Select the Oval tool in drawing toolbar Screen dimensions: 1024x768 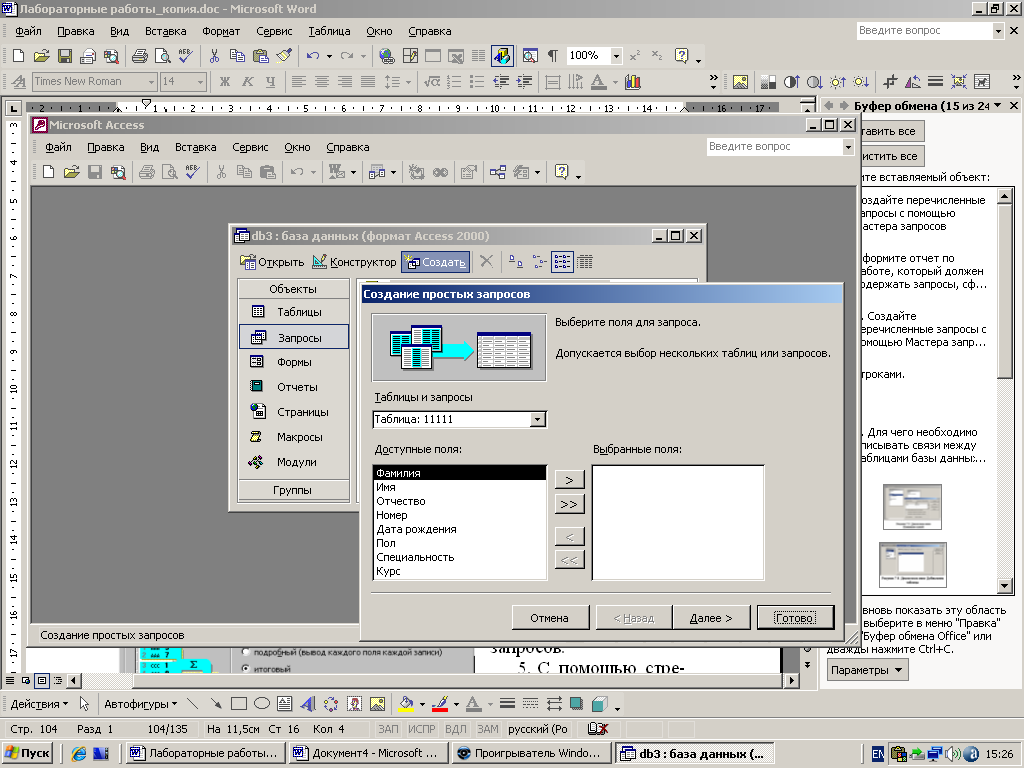(262, 704)
